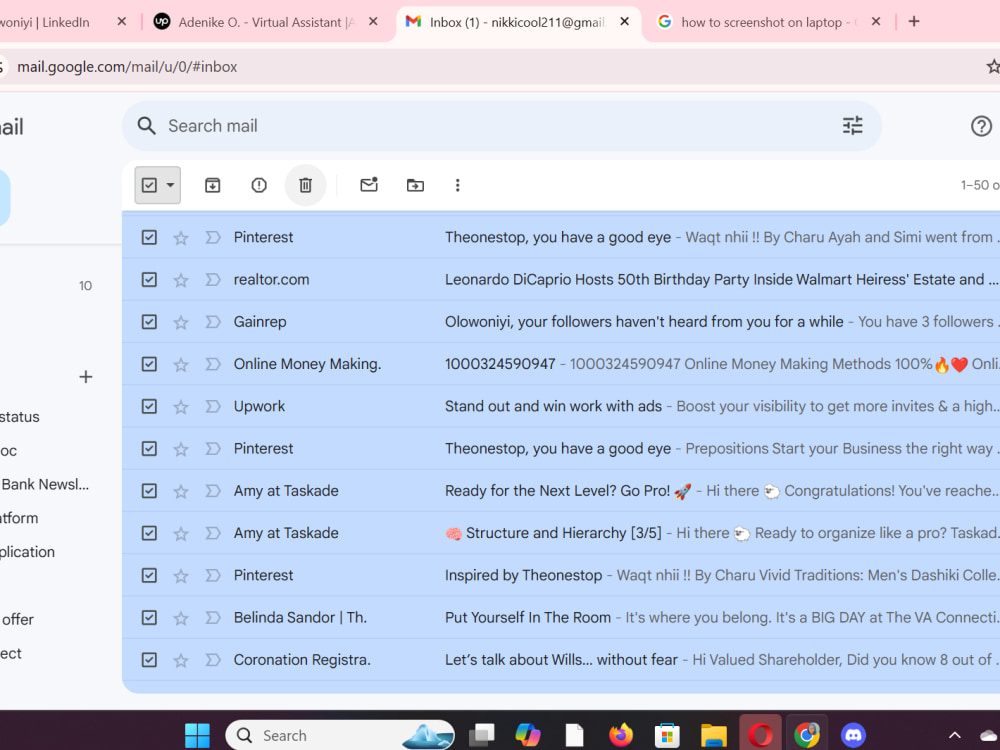Uncheck the Gainrep email checkbox
Image resolution: width=1000 pixels, height=750 pixels.
(x=149, y=321)
